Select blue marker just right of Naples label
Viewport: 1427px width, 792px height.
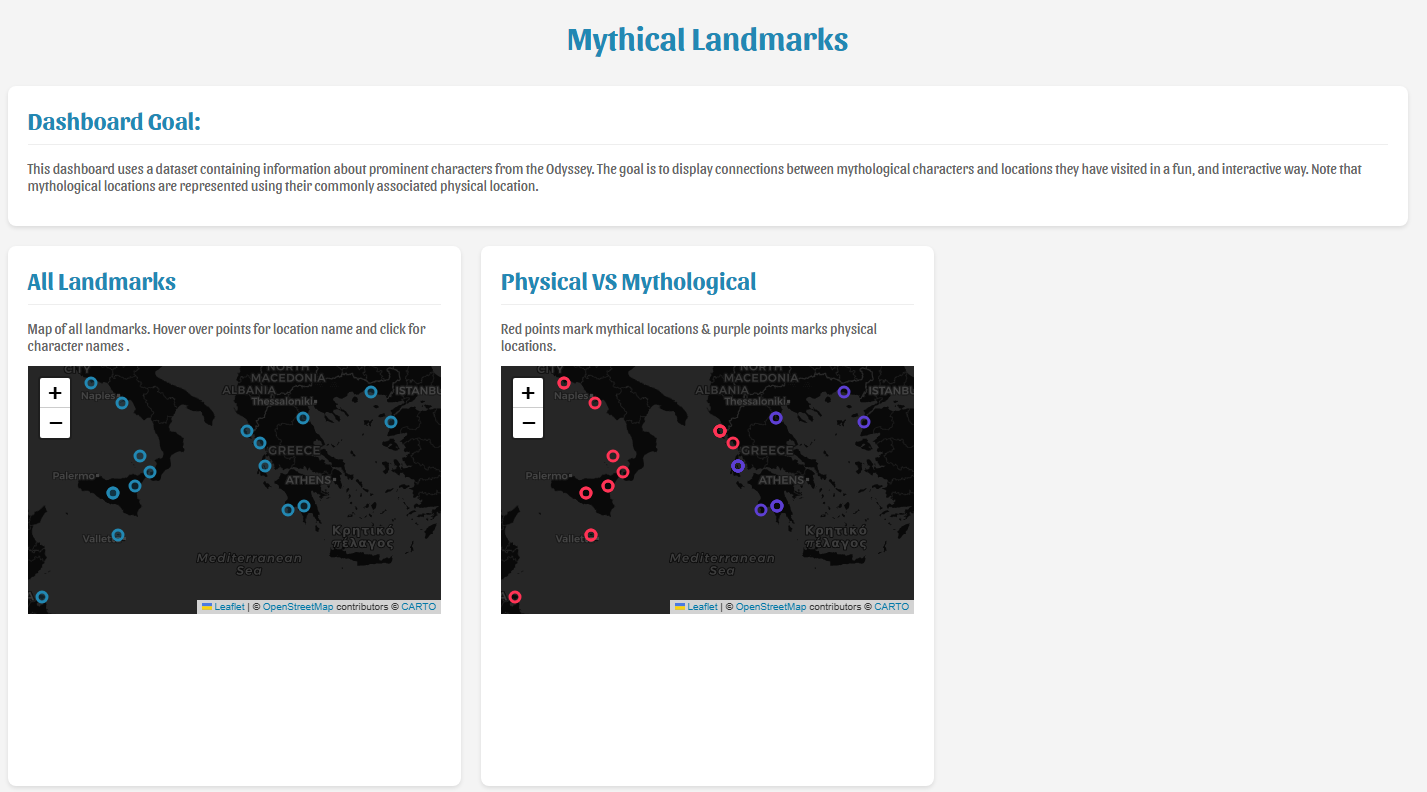tap(122, 403)
